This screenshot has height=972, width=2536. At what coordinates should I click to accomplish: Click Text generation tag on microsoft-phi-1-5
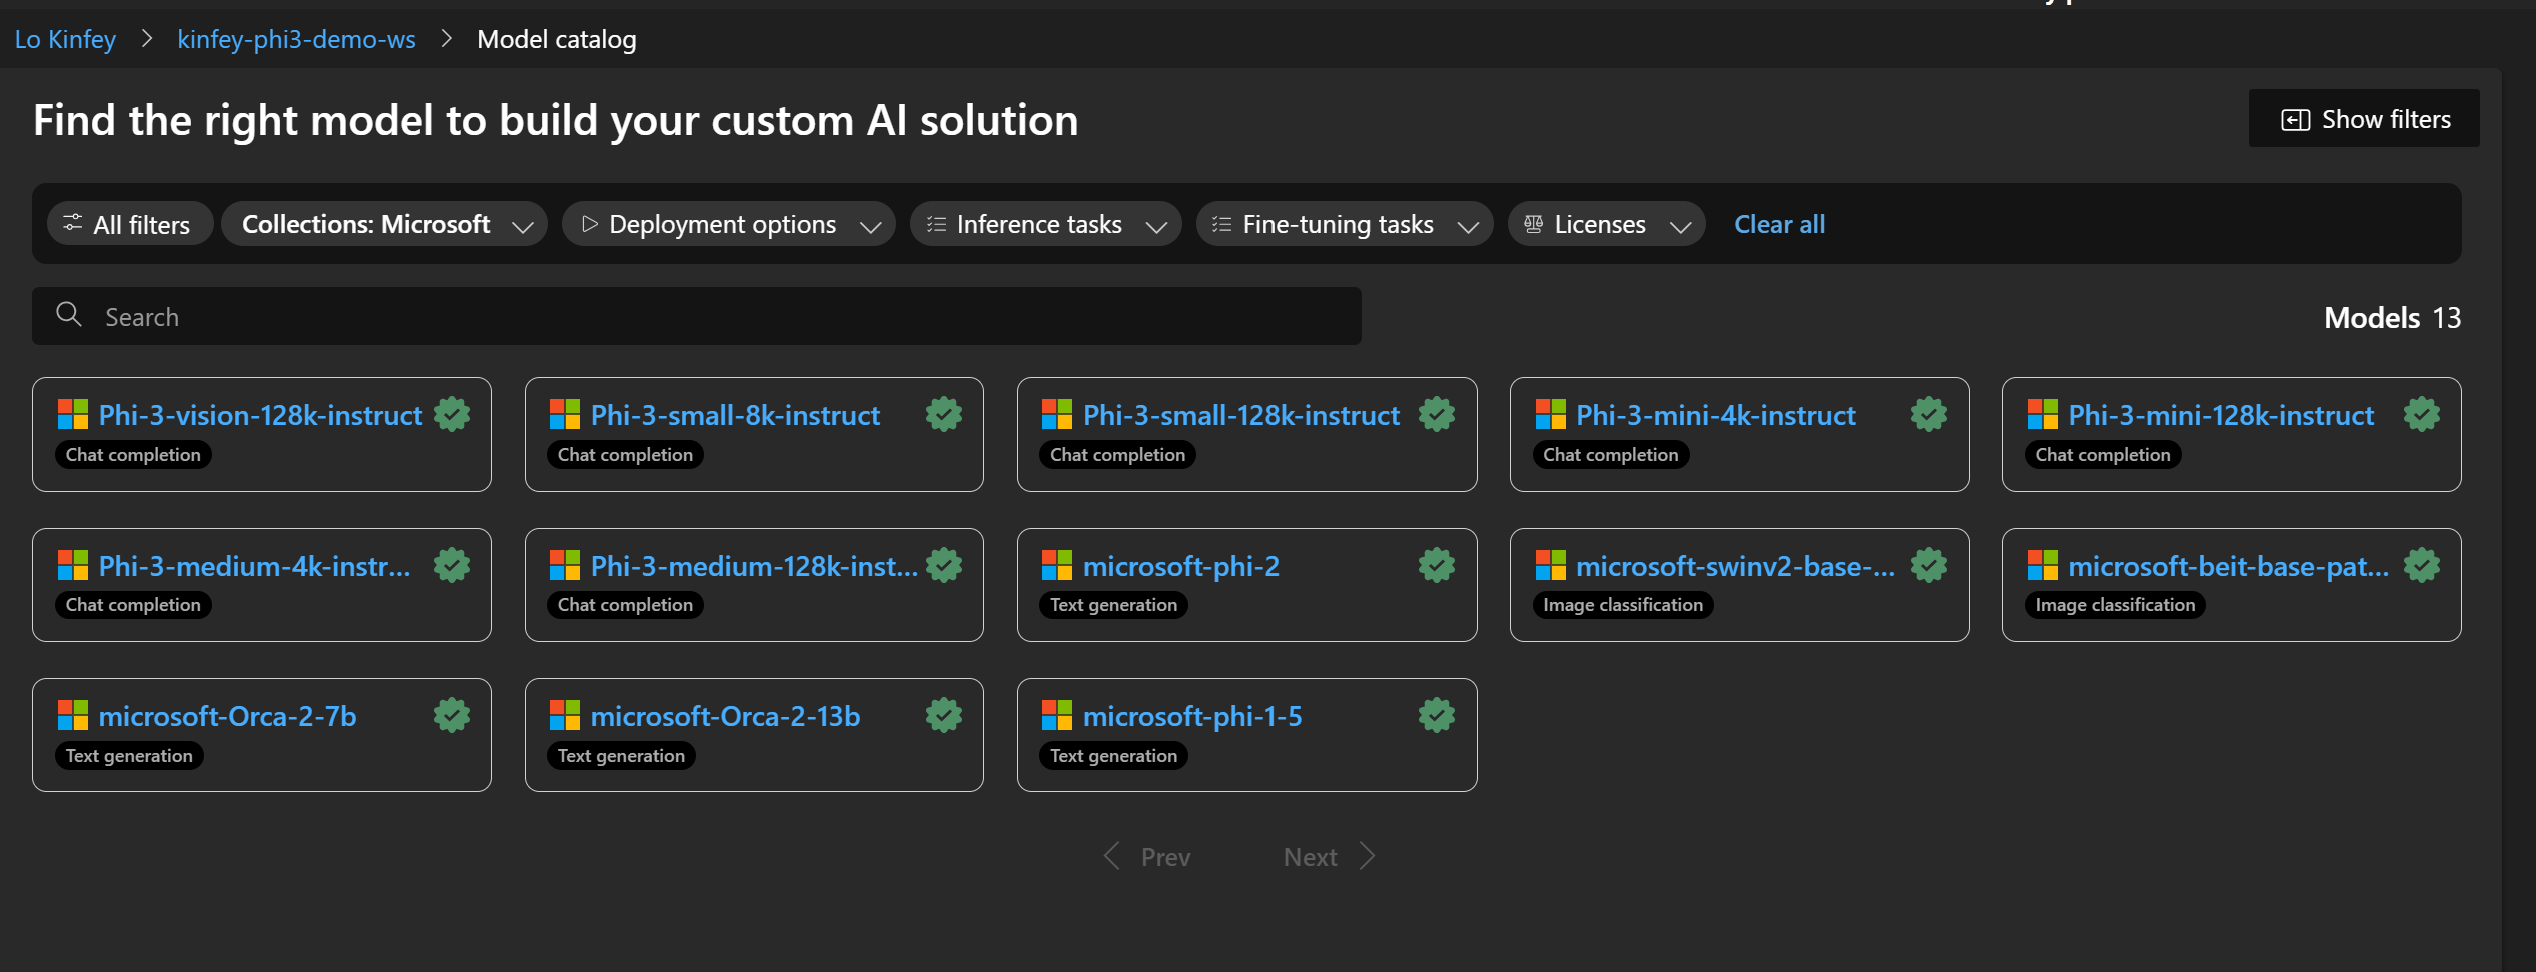[1114, 756]
